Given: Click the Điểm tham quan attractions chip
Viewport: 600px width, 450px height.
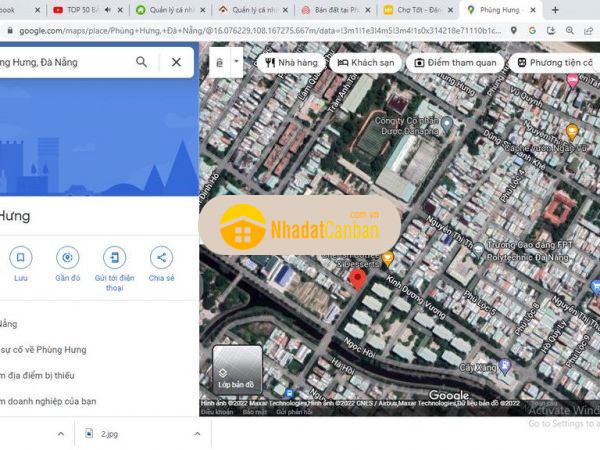Looking at the screenshot, I should (455, 62).
